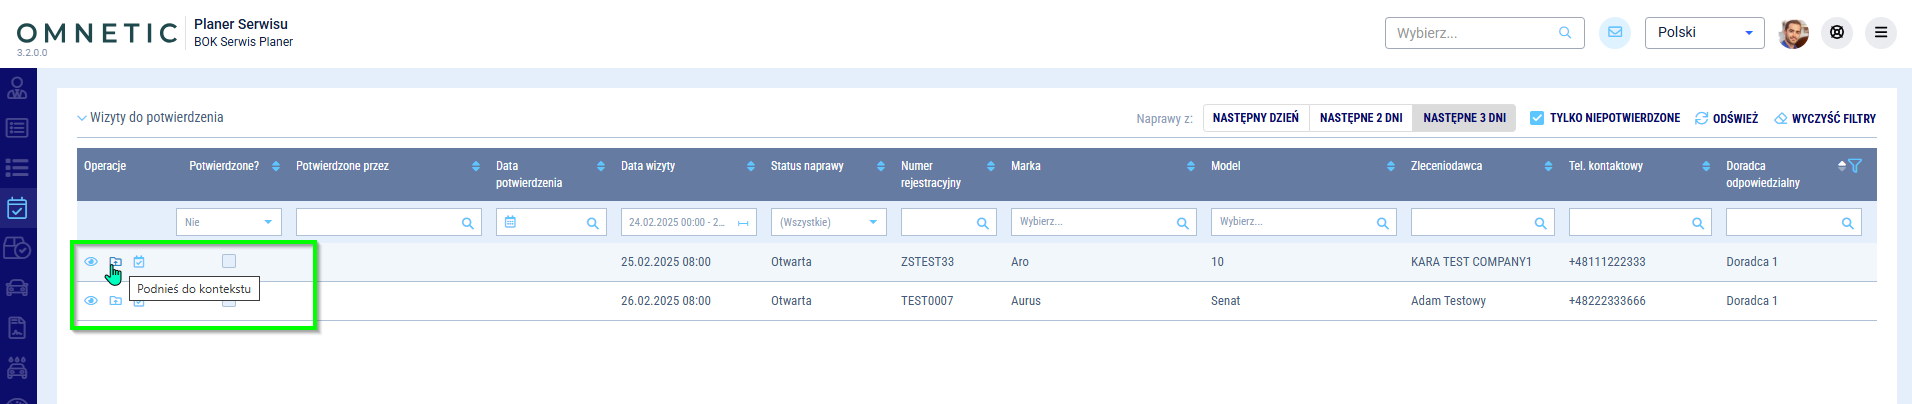Click the eye icon in the ZSTEST33 row
The image size is (1912, 404).
(91, 262)
